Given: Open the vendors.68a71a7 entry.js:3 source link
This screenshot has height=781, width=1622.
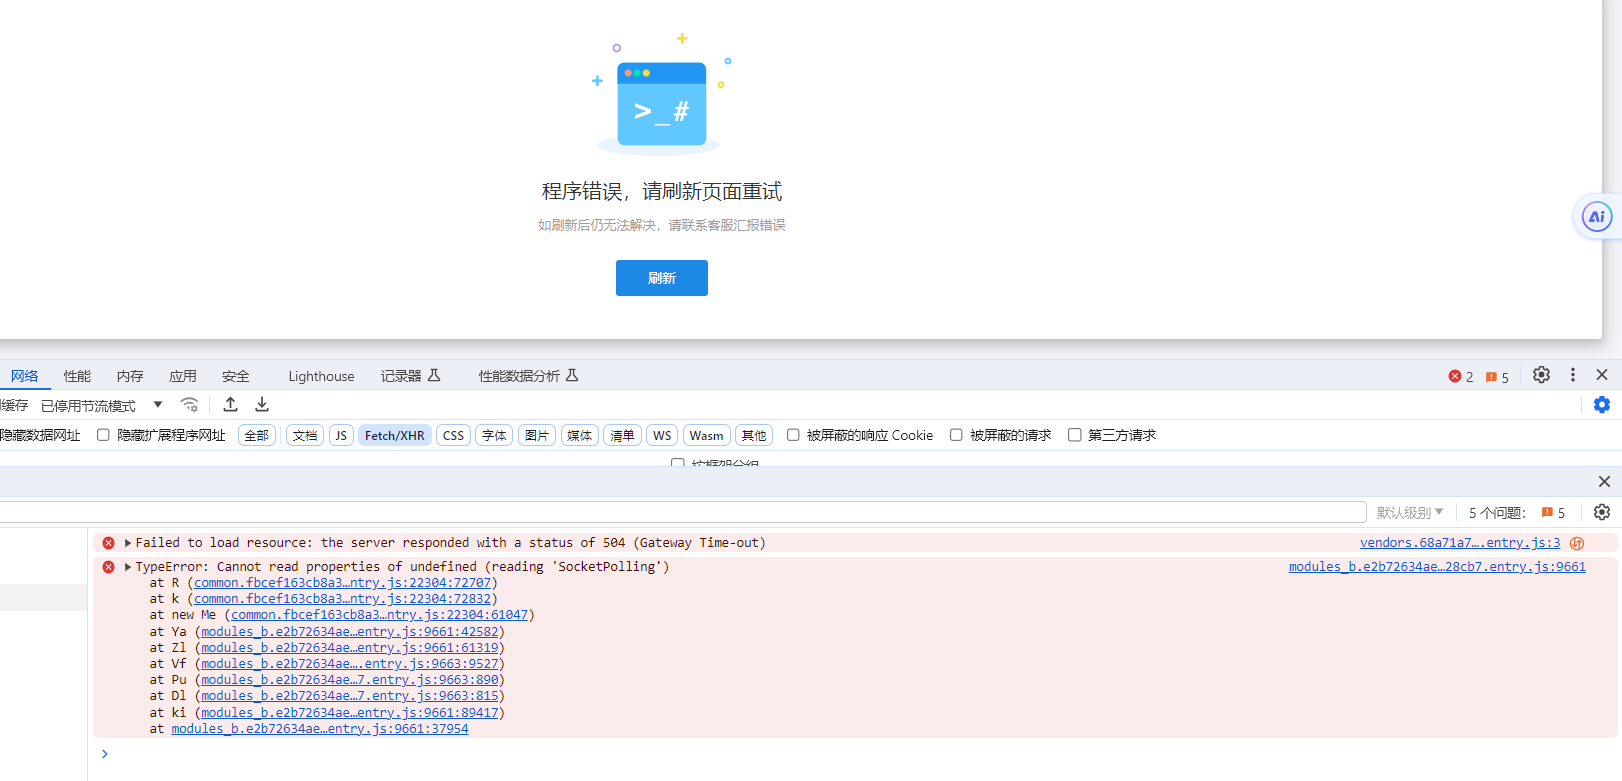Looking at the screenshot, I should point(1460,543).
